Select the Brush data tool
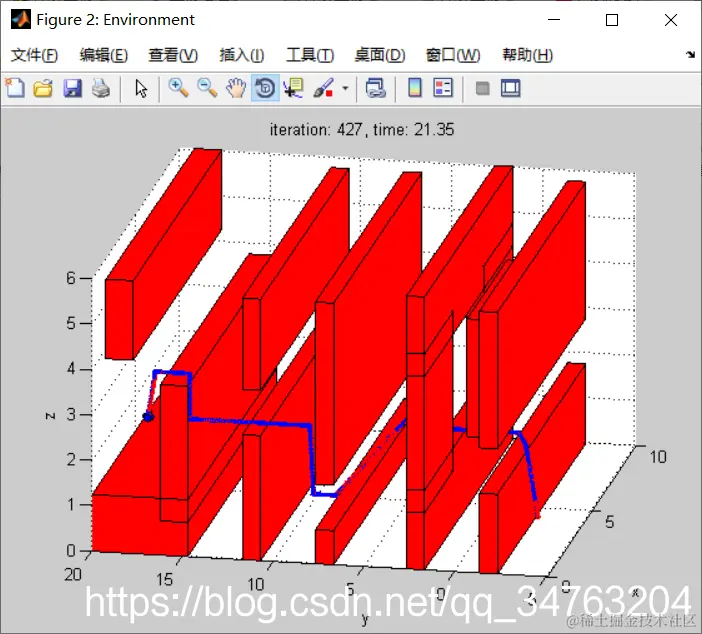 (x=324, y=88)
